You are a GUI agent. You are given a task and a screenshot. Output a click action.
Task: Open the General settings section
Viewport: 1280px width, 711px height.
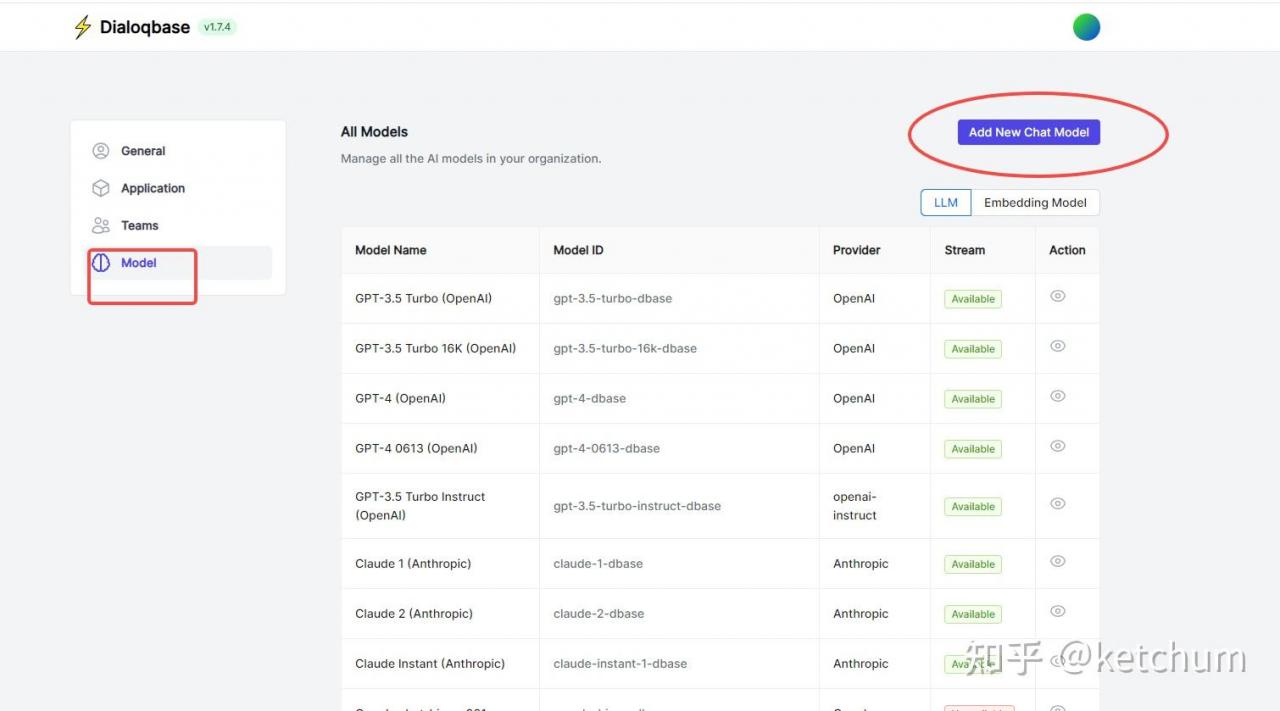pos(178,151)
